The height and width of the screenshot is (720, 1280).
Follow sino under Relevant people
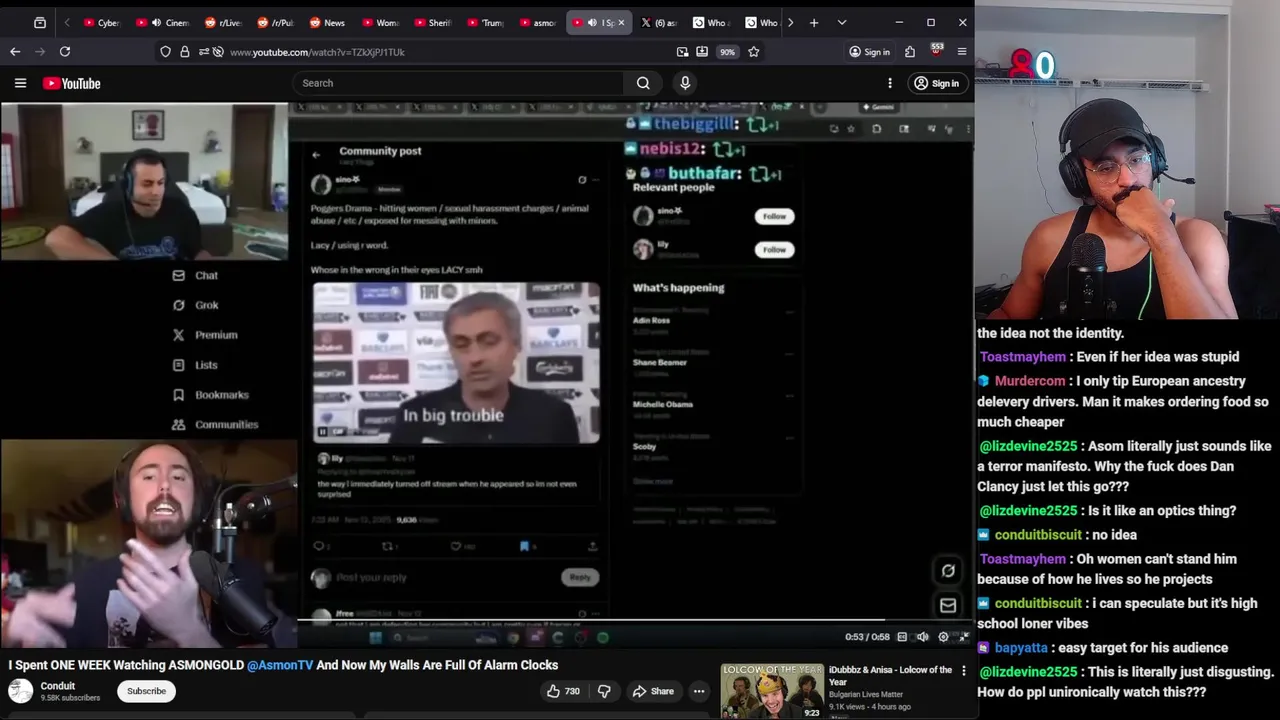(774, 216)
